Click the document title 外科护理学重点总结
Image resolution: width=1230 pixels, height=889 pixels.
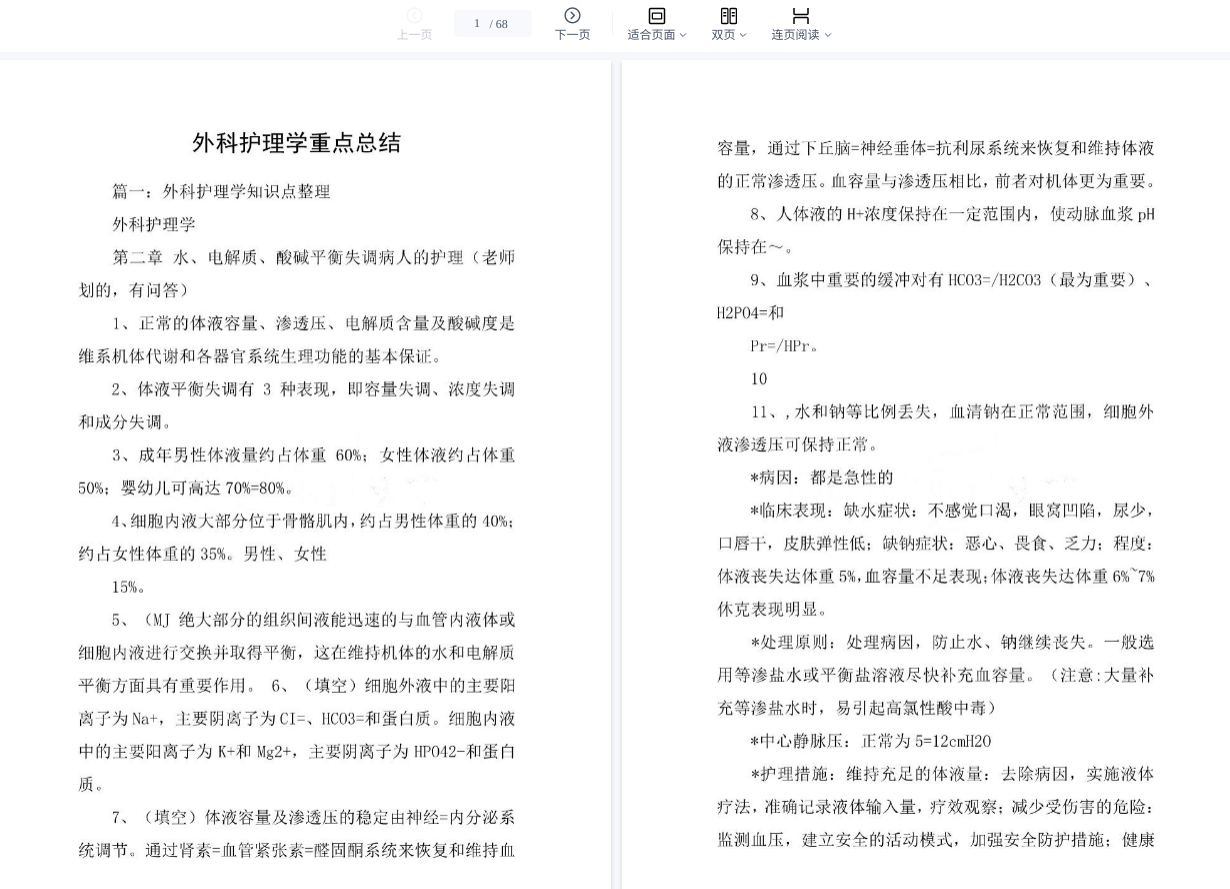(296, 143)
